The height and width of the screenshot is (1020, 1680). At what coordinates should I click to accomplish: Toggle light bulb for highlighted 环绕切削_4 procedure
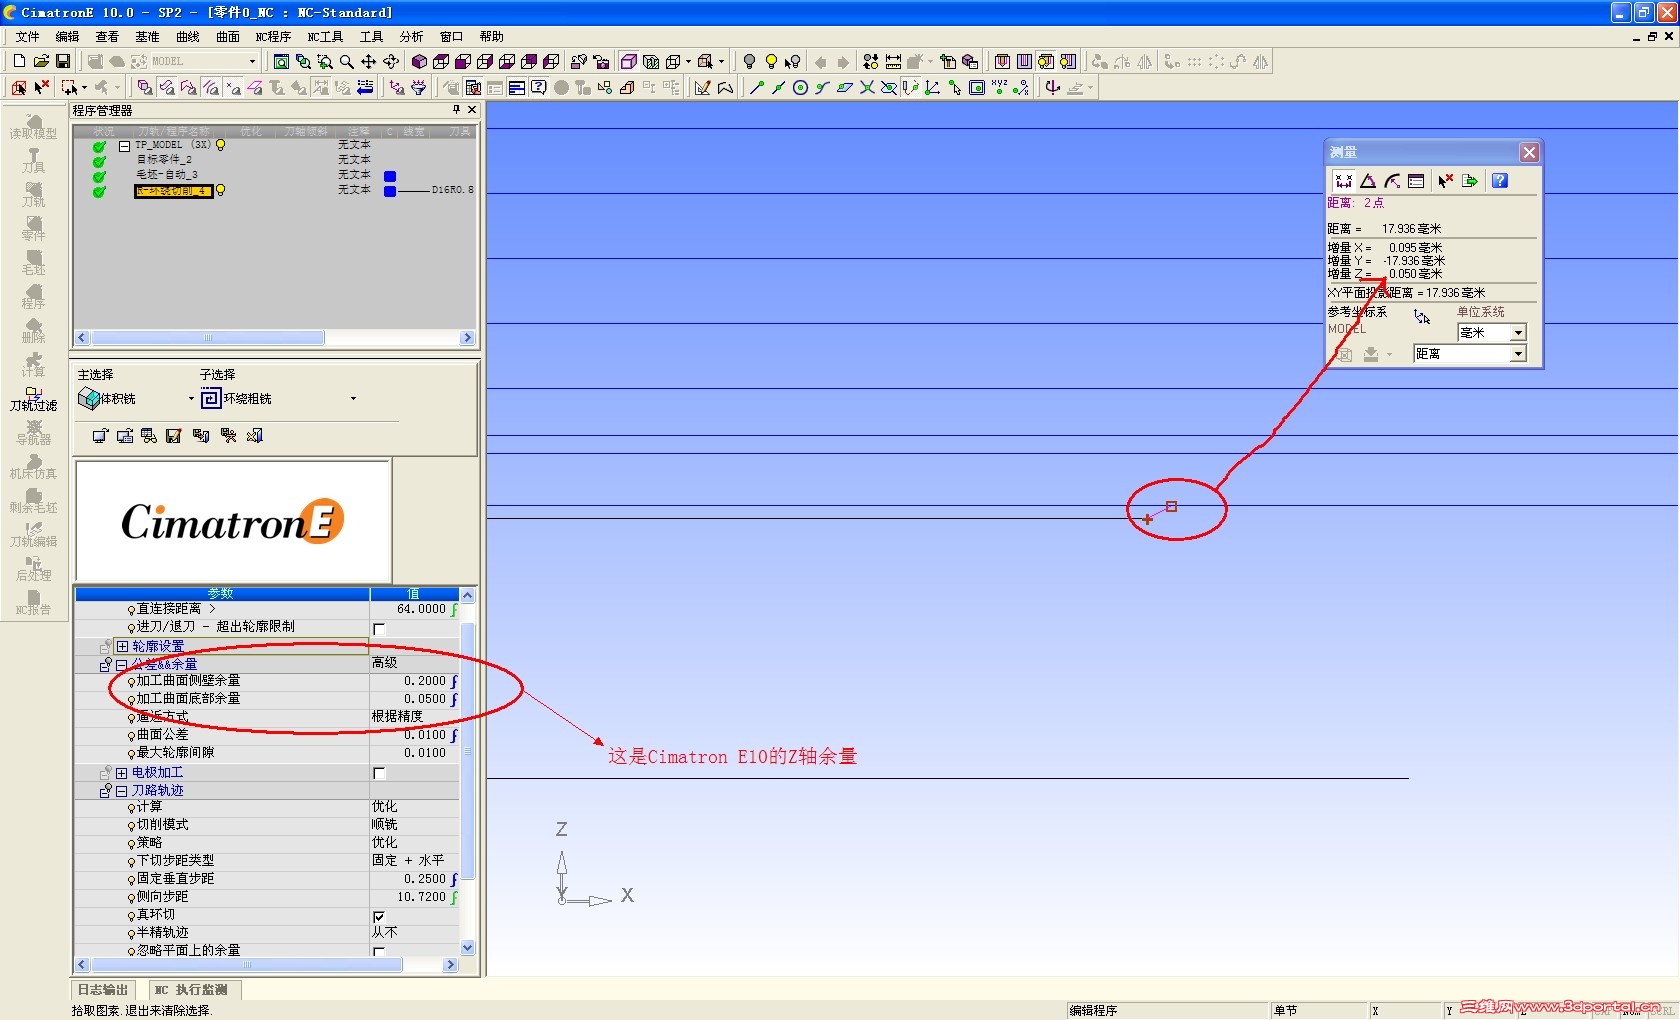(221, 190)
